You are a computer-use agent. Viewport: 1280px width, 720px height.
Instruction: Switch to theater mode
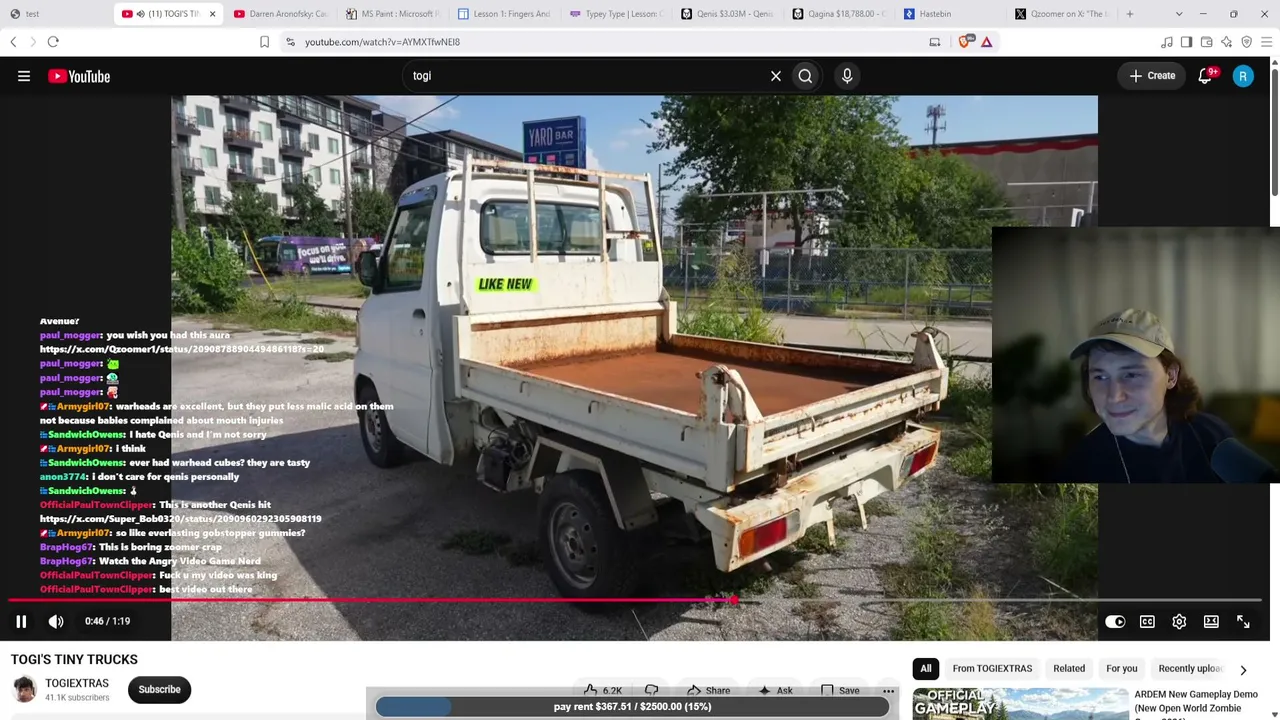[1211, 622]
